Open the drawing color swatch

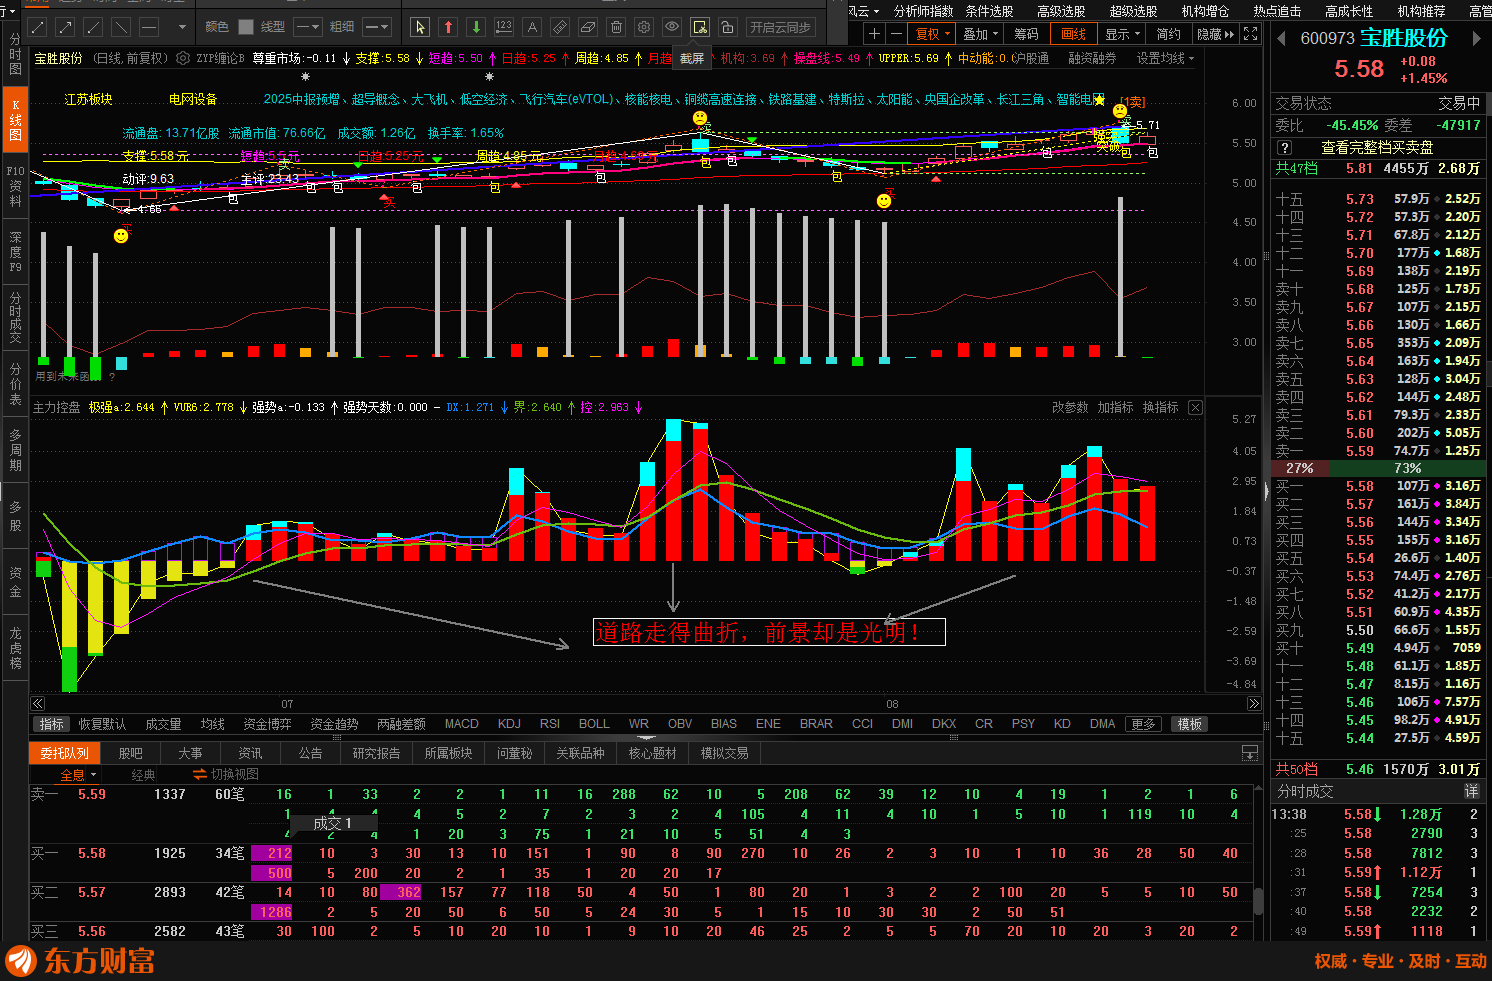[x=246, y=27]
